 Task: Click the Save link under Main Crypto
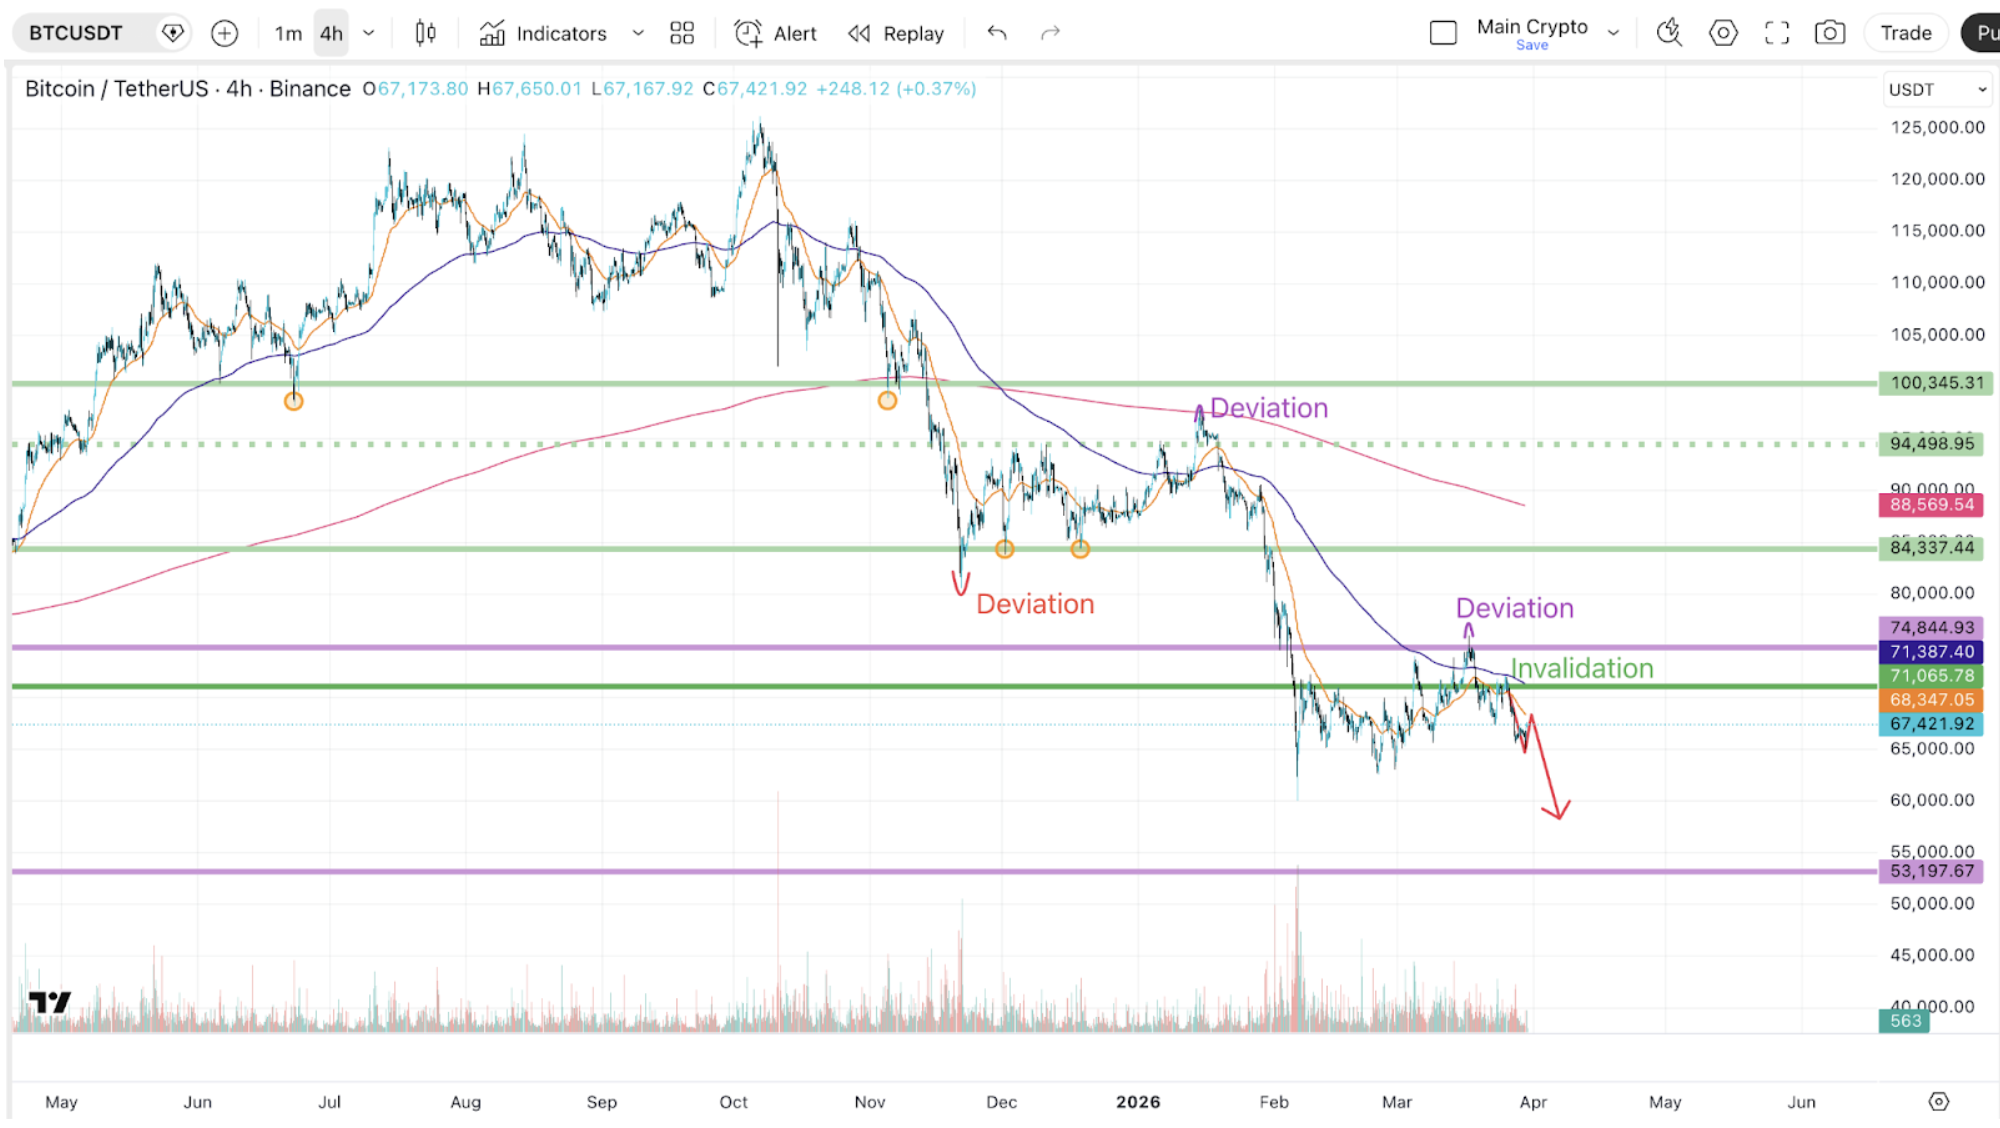pyautogui.click(x=1532, y=45)
